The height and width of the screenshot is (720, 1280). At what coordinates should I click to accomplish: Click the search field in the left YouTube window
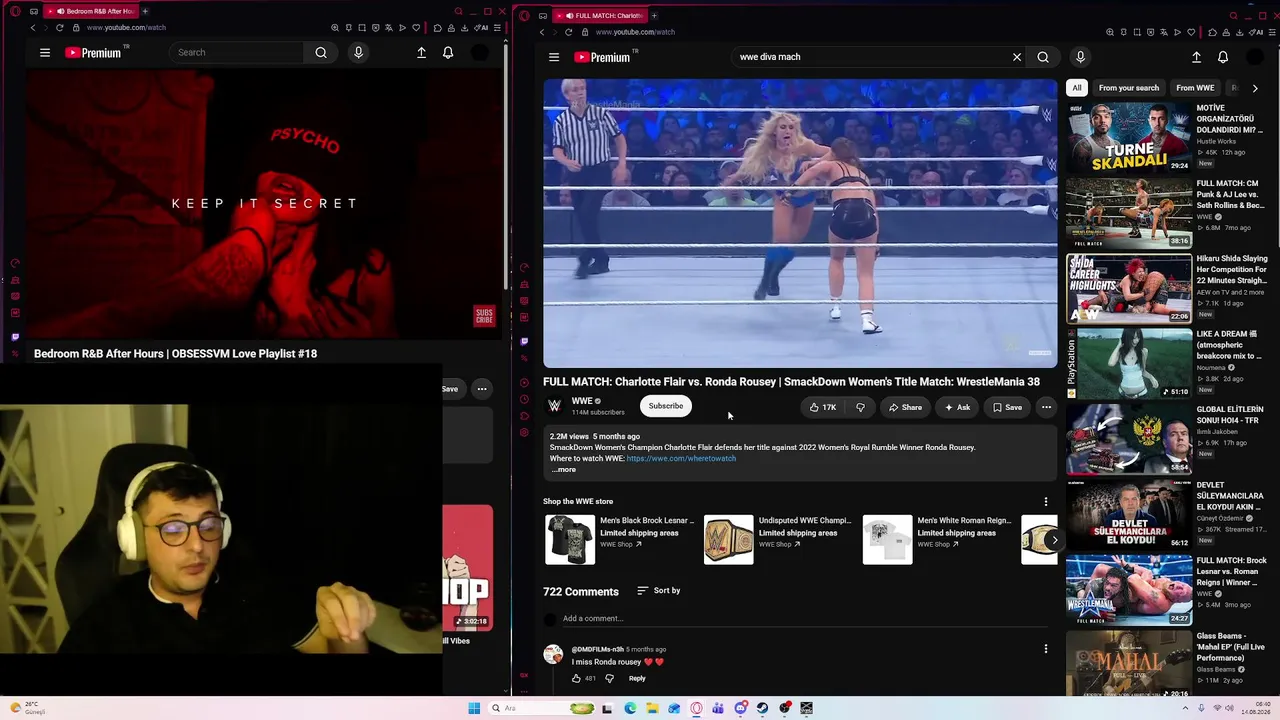238,52
